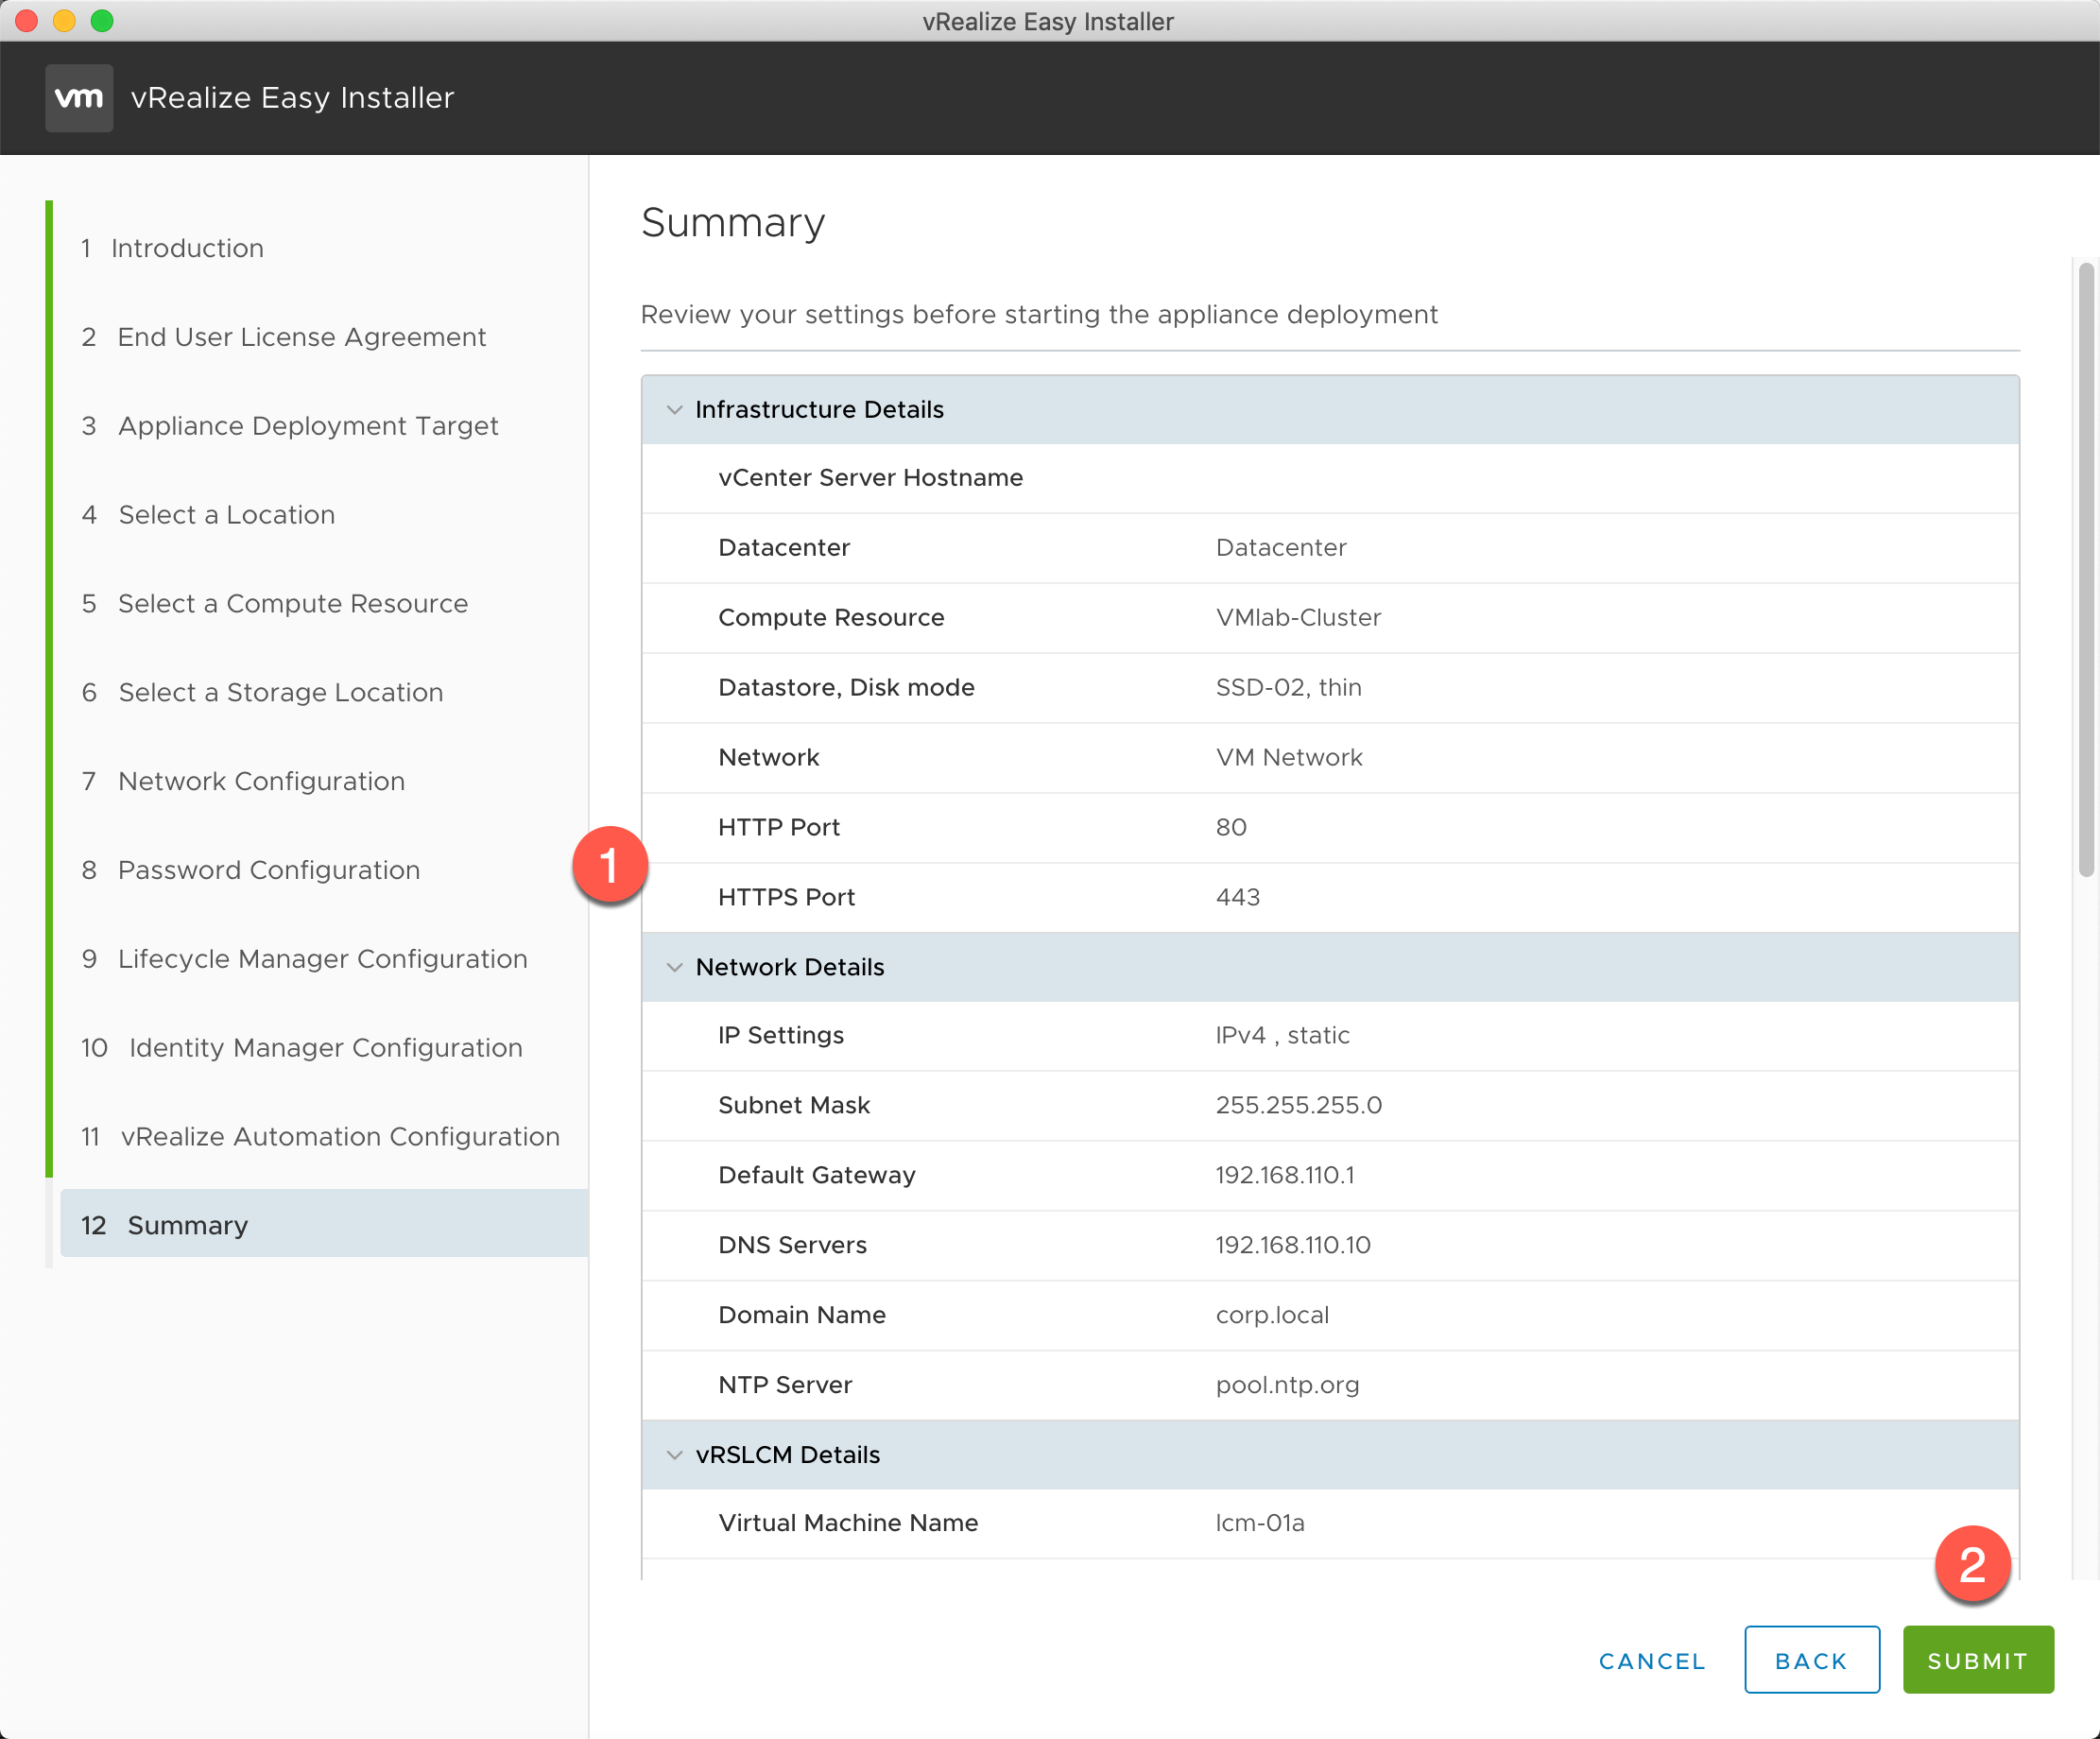The image size is (2100, 1739).
Task: Click the subnet mask 255.255.255.0
Action: tap(1298, 1106)
